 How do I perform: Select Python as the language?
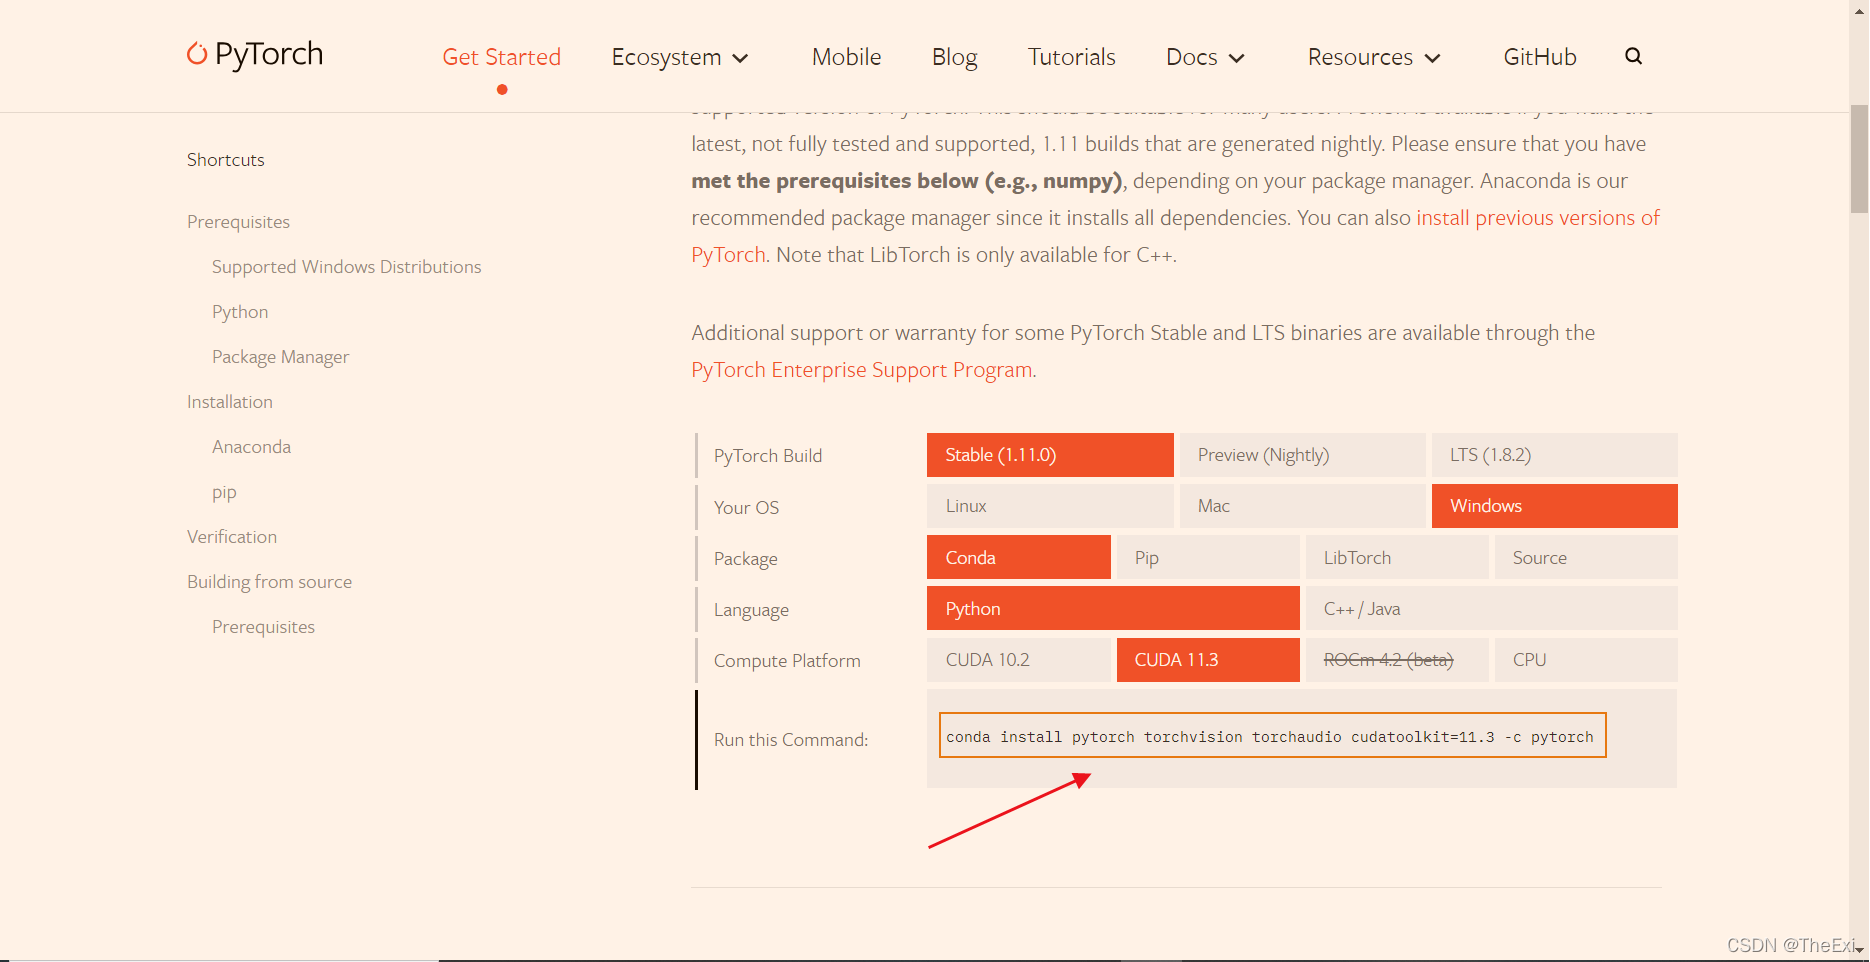click(x=1113, y=608)
